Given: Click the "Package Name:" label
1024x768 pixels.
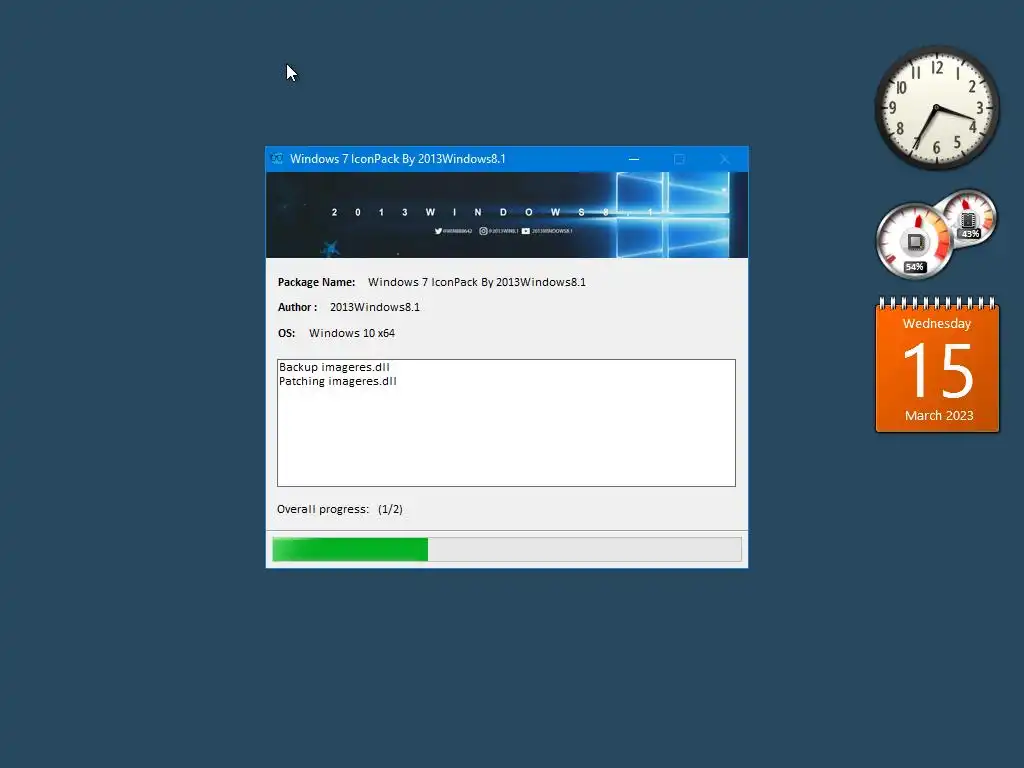Looking at the screenshot, I should coord(316,282).
